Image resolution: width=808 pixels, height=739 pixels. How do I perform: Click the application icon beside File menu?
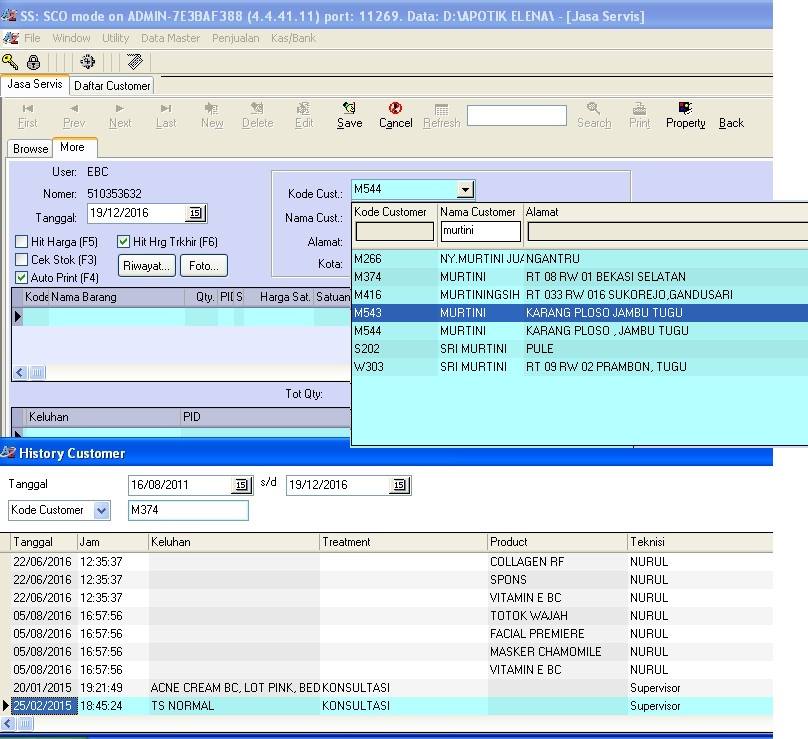coord(11,38)
